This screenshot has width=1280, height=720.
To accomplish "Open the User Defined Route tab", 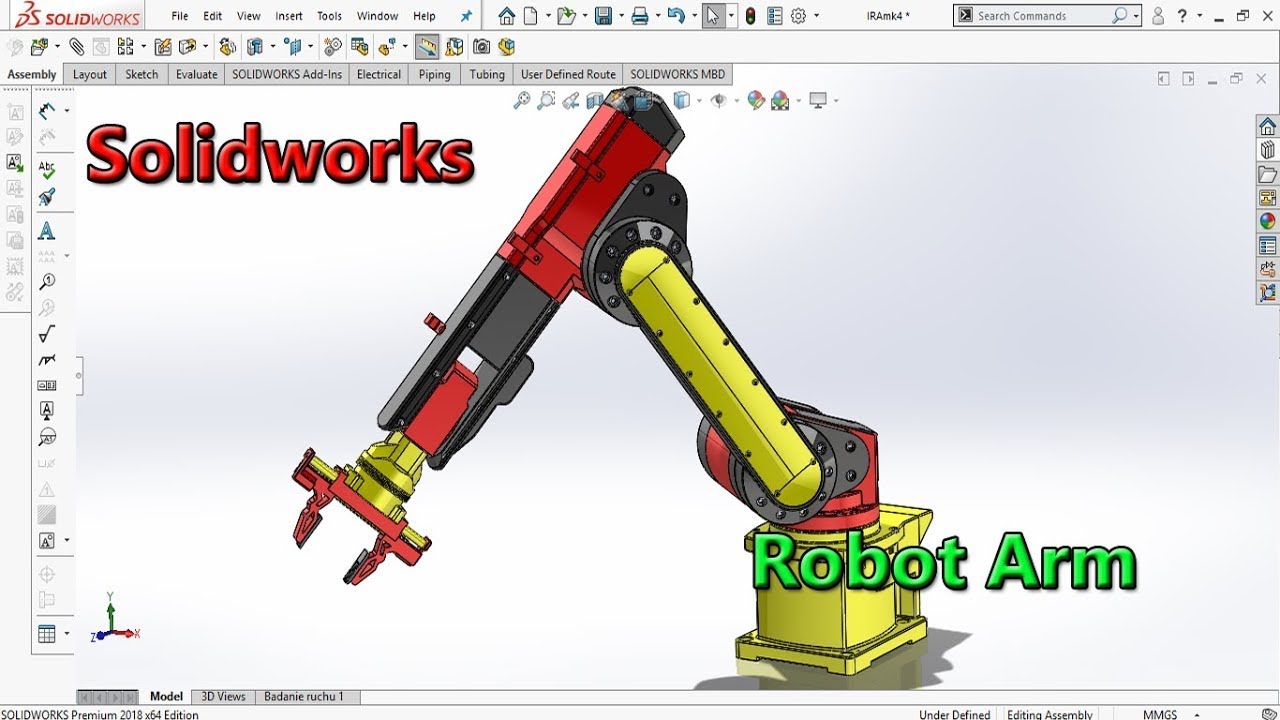I will coord(568,74).
